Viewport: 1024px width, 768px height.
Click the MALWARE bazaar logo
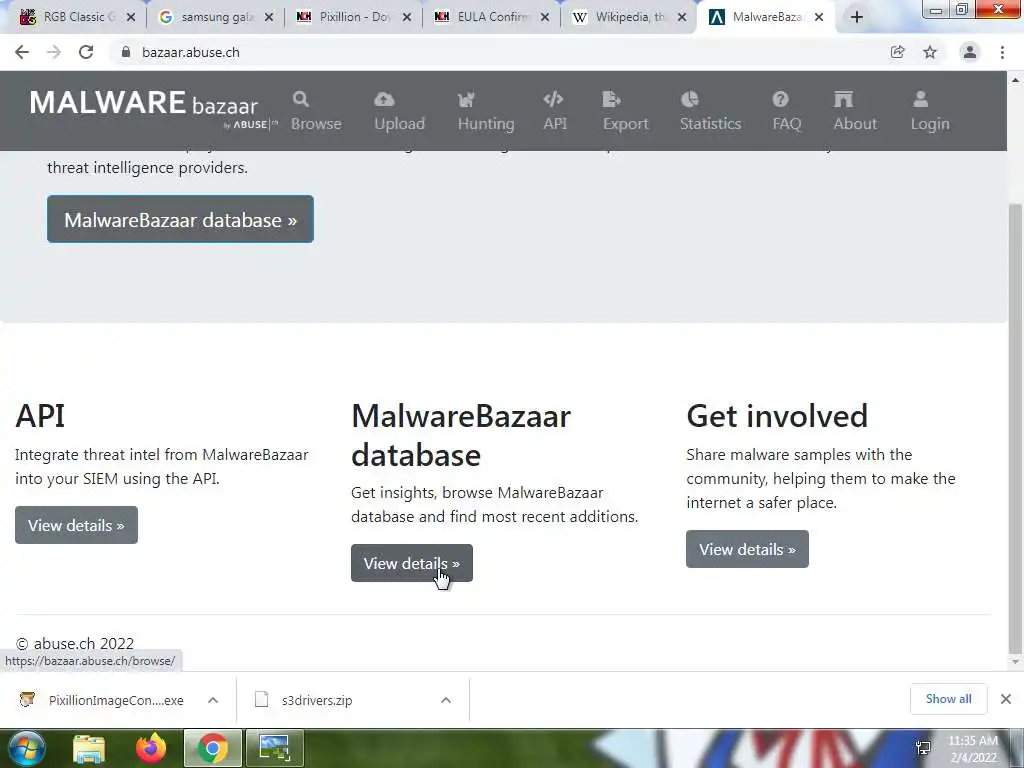coord(153,109)
